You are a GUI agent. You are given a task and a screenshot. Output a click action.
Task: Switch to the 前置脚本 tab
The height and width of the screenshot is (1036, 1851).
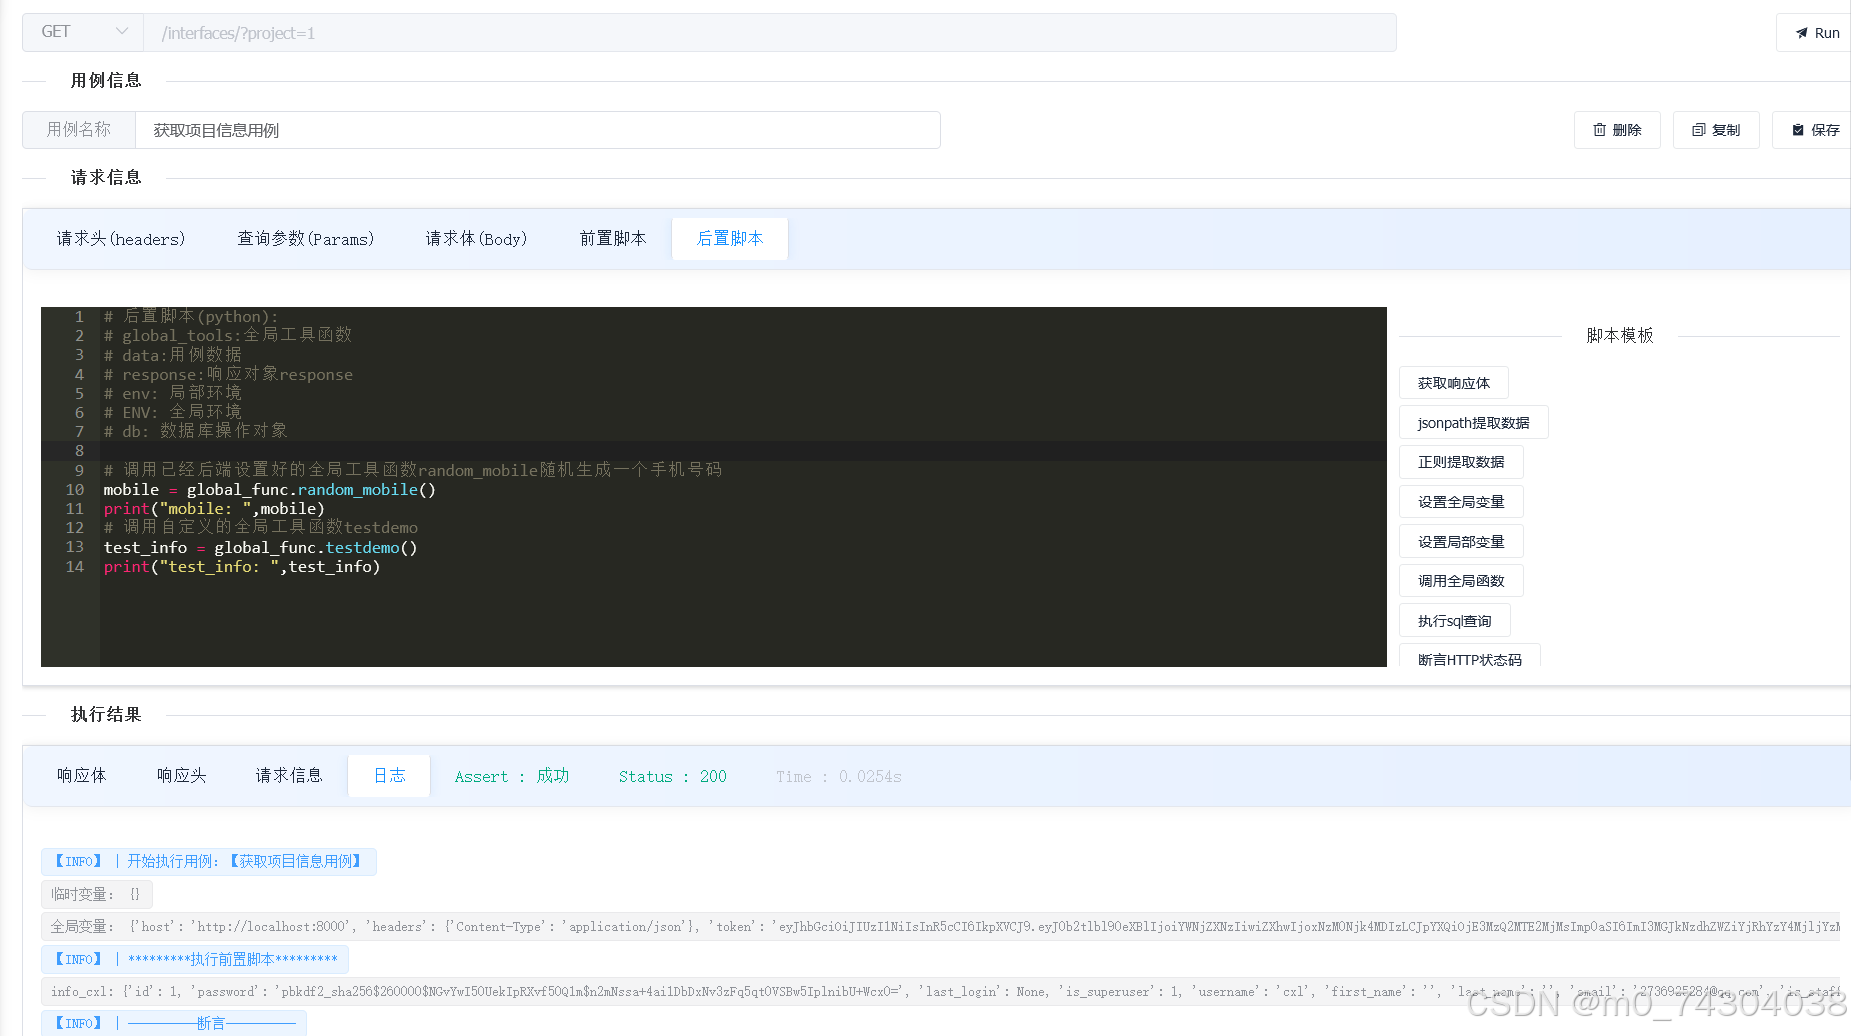(613, 238)
